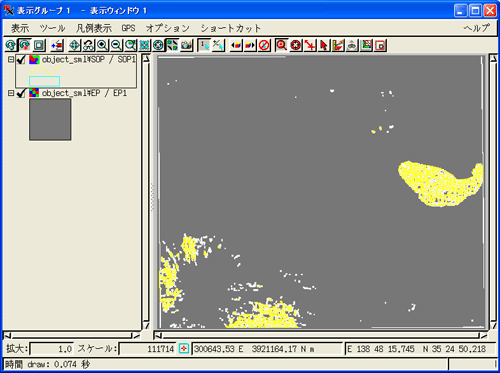Image resolution: width=500 pixels, height=373 pixels.
Task: Click the binoculars view icon
Action: [x=88, y=45]
